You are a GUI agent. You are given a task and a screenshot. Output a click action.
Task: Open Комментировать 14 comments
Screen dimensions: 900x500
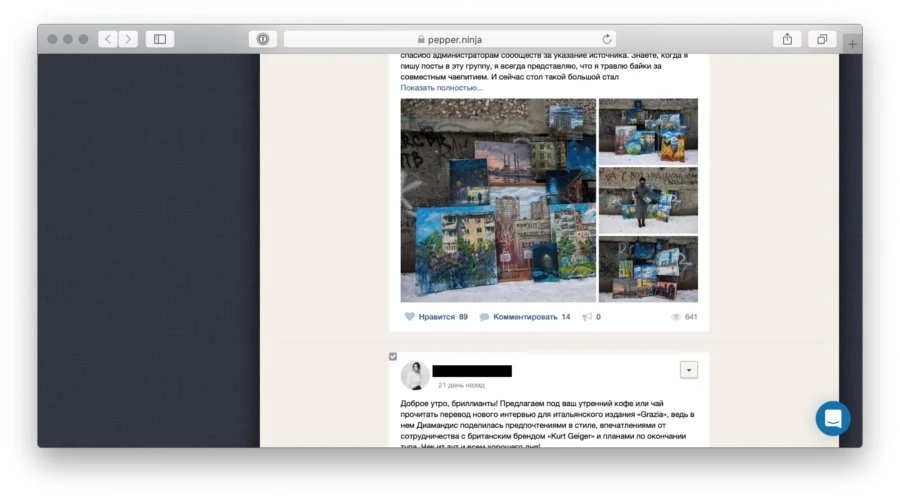pos(532,317)
